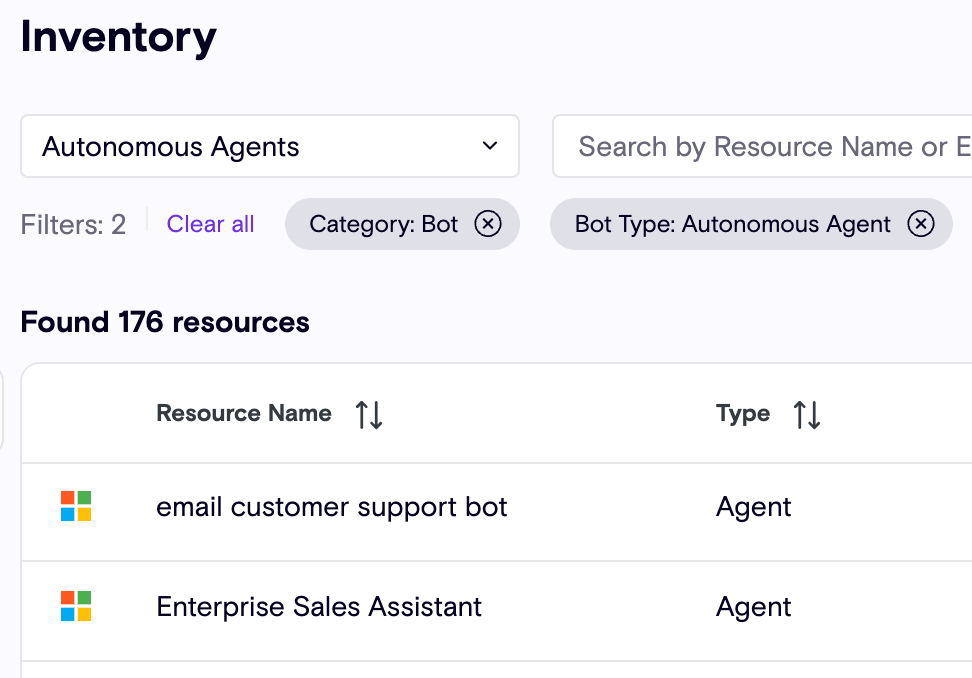This screenshot has width=972, height=678.
Task: Select the Resource Name column header
Action: 243,413
